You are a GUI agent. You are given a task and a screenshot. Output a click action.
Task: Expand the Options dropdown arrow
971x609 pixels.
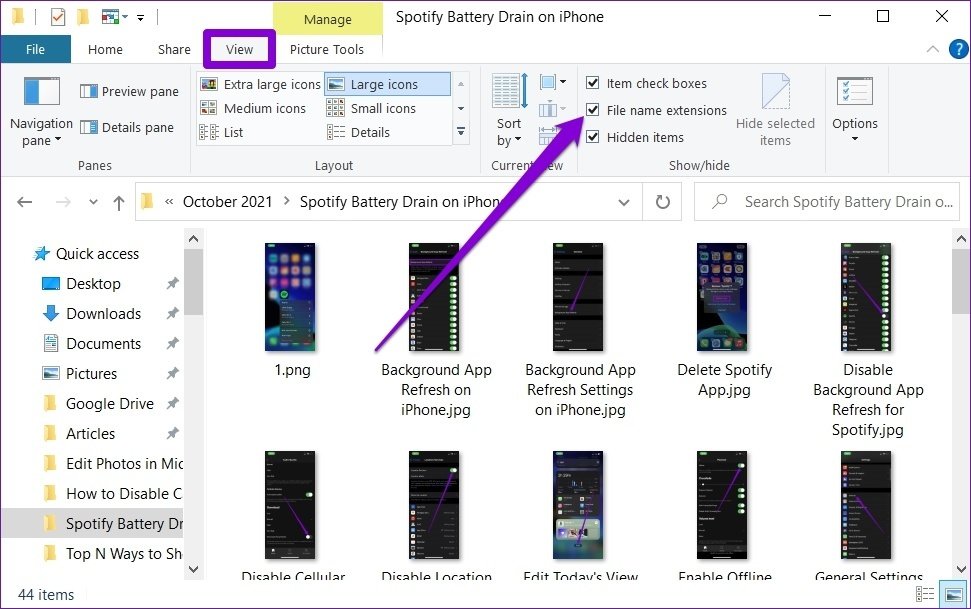pyautogui.click(x=855, y=139)
